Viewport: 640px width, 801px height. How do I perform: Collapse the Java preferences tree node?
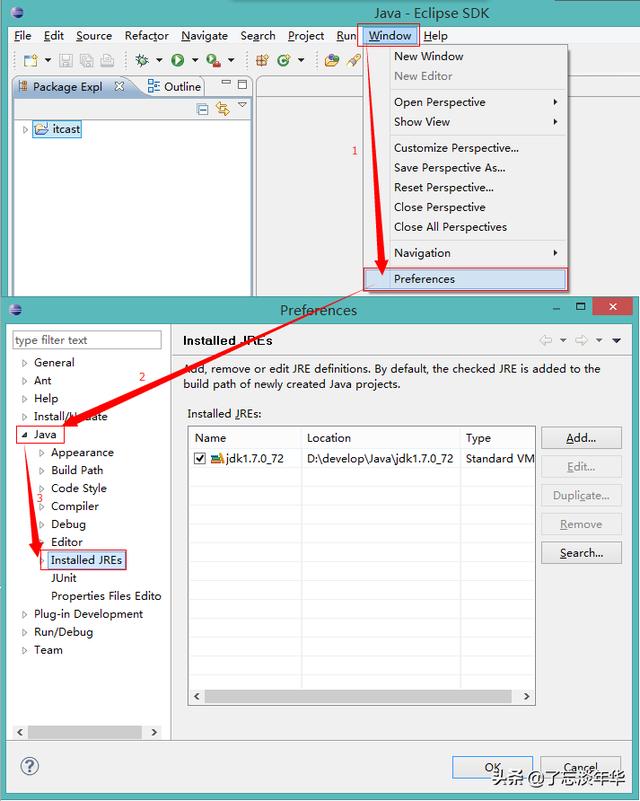click(24, 435)
